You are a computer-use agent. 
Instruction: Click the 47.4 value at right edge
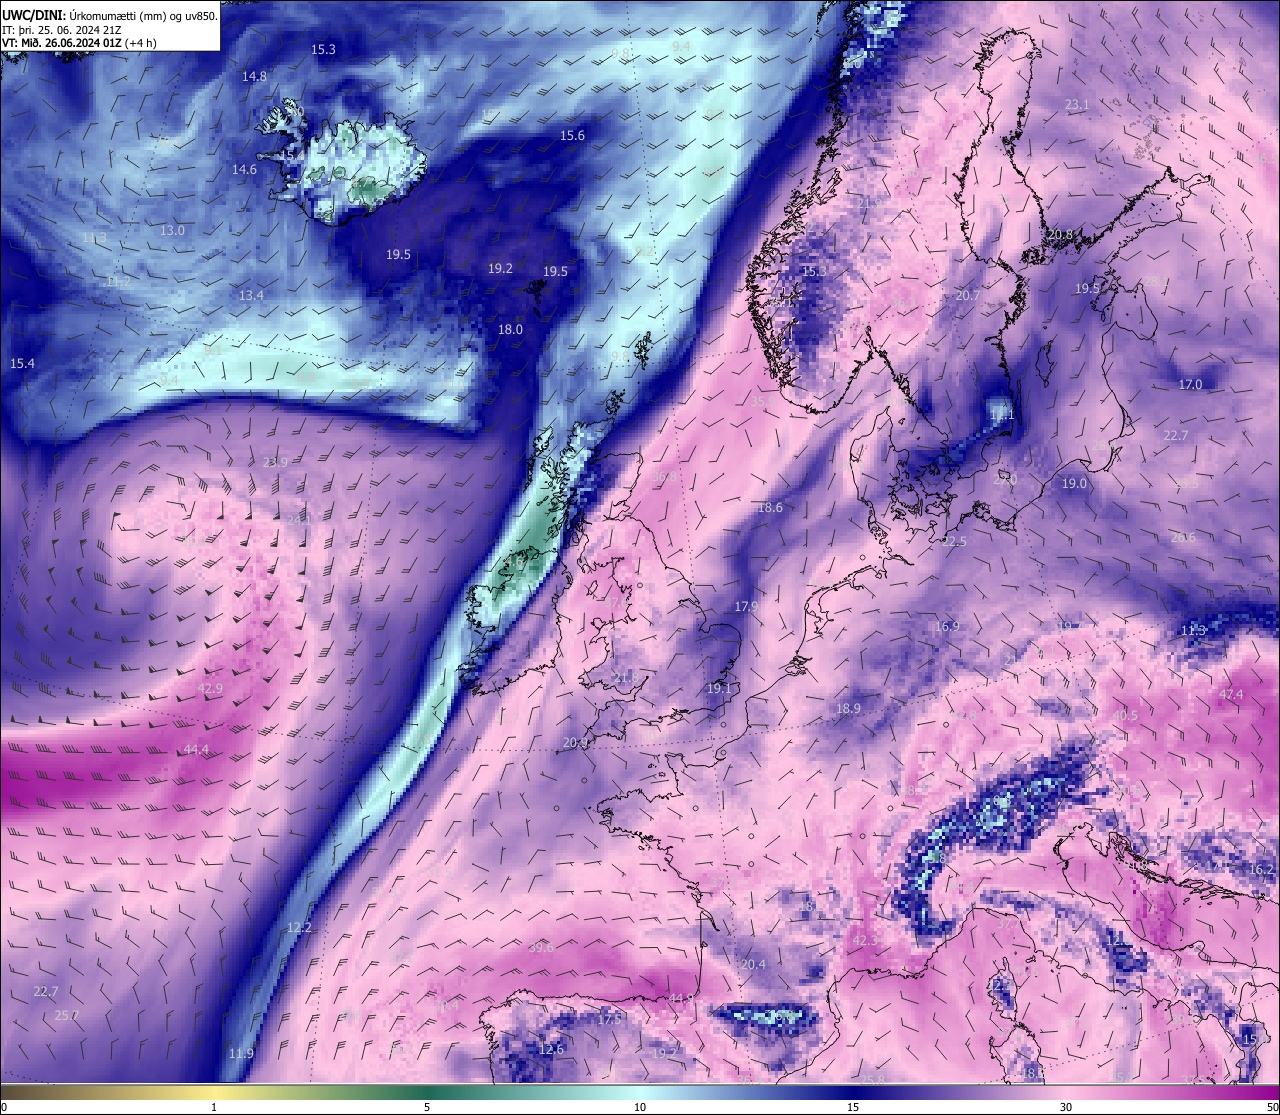pos(1231,694)
